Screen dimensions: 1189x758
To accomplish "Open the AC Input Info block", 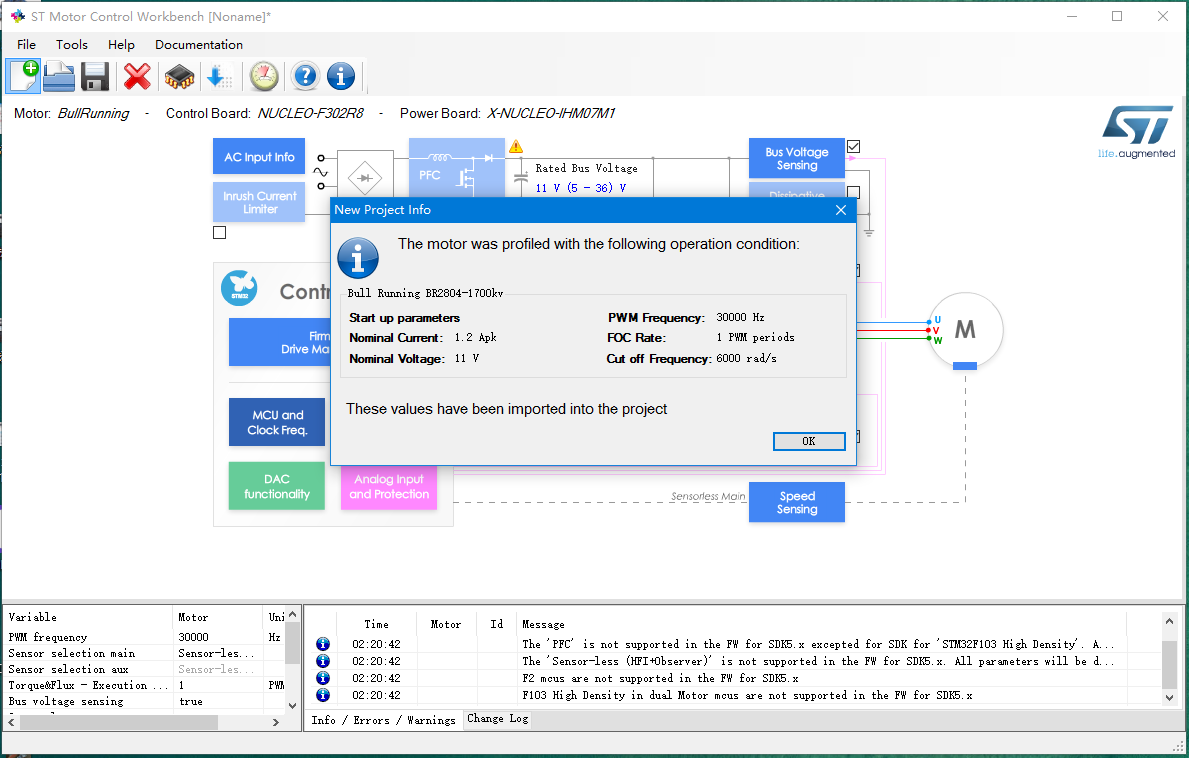I will [259, 157].
